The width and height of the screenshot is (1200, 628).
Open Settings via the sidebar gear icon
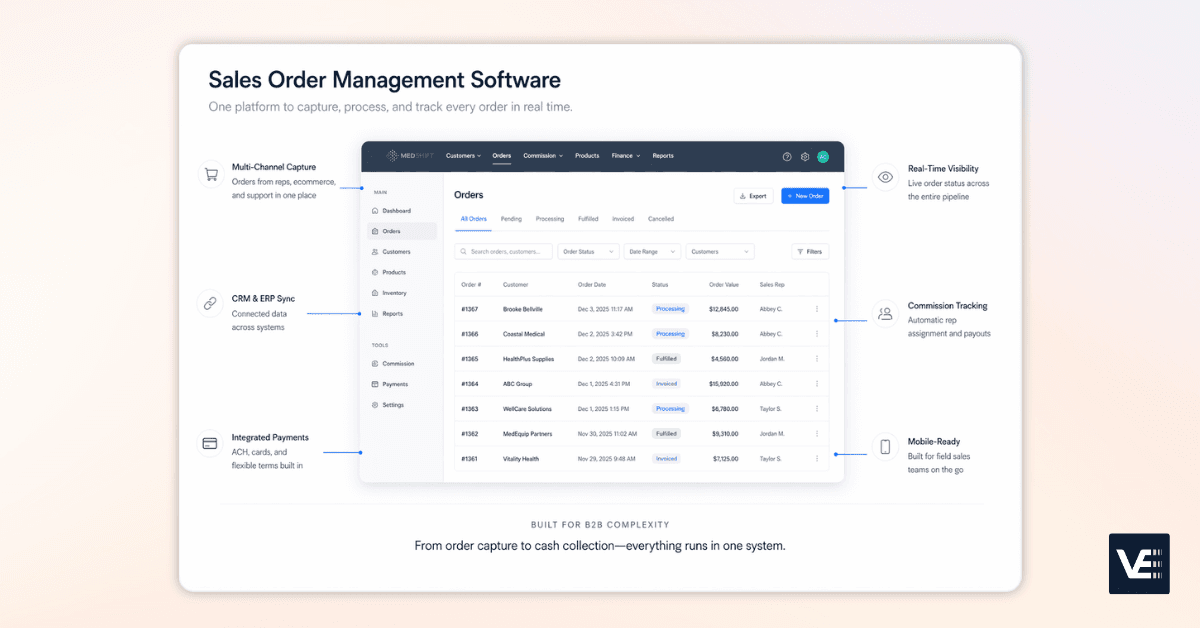click(x=392, y=405)
